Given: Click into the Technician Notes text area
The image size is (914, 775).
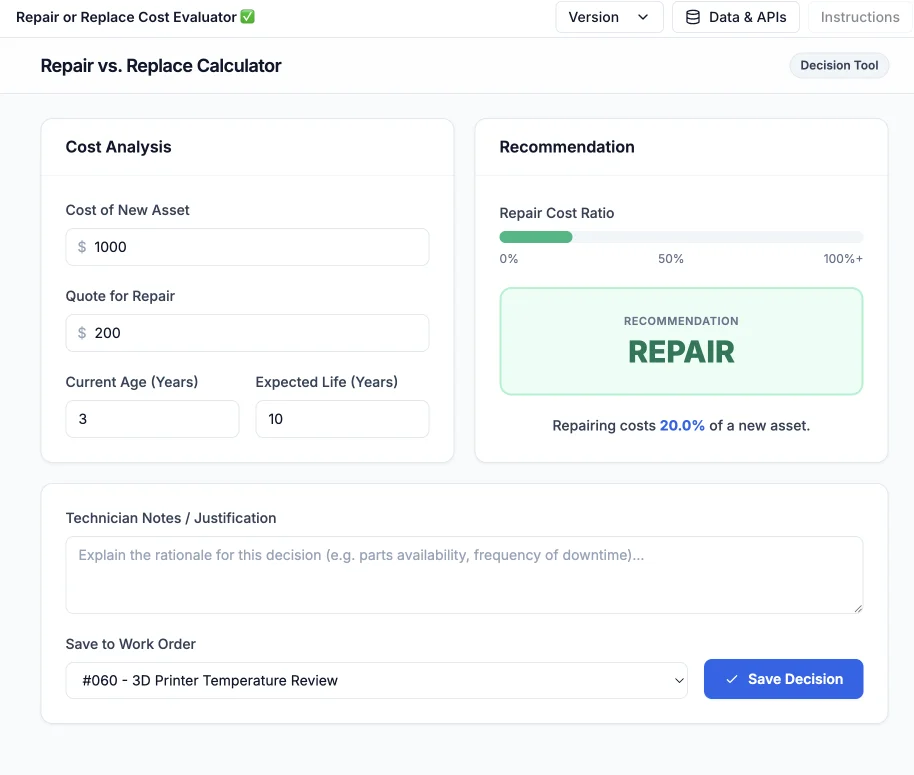Looking at the screenshot, I should coord(464,575).
